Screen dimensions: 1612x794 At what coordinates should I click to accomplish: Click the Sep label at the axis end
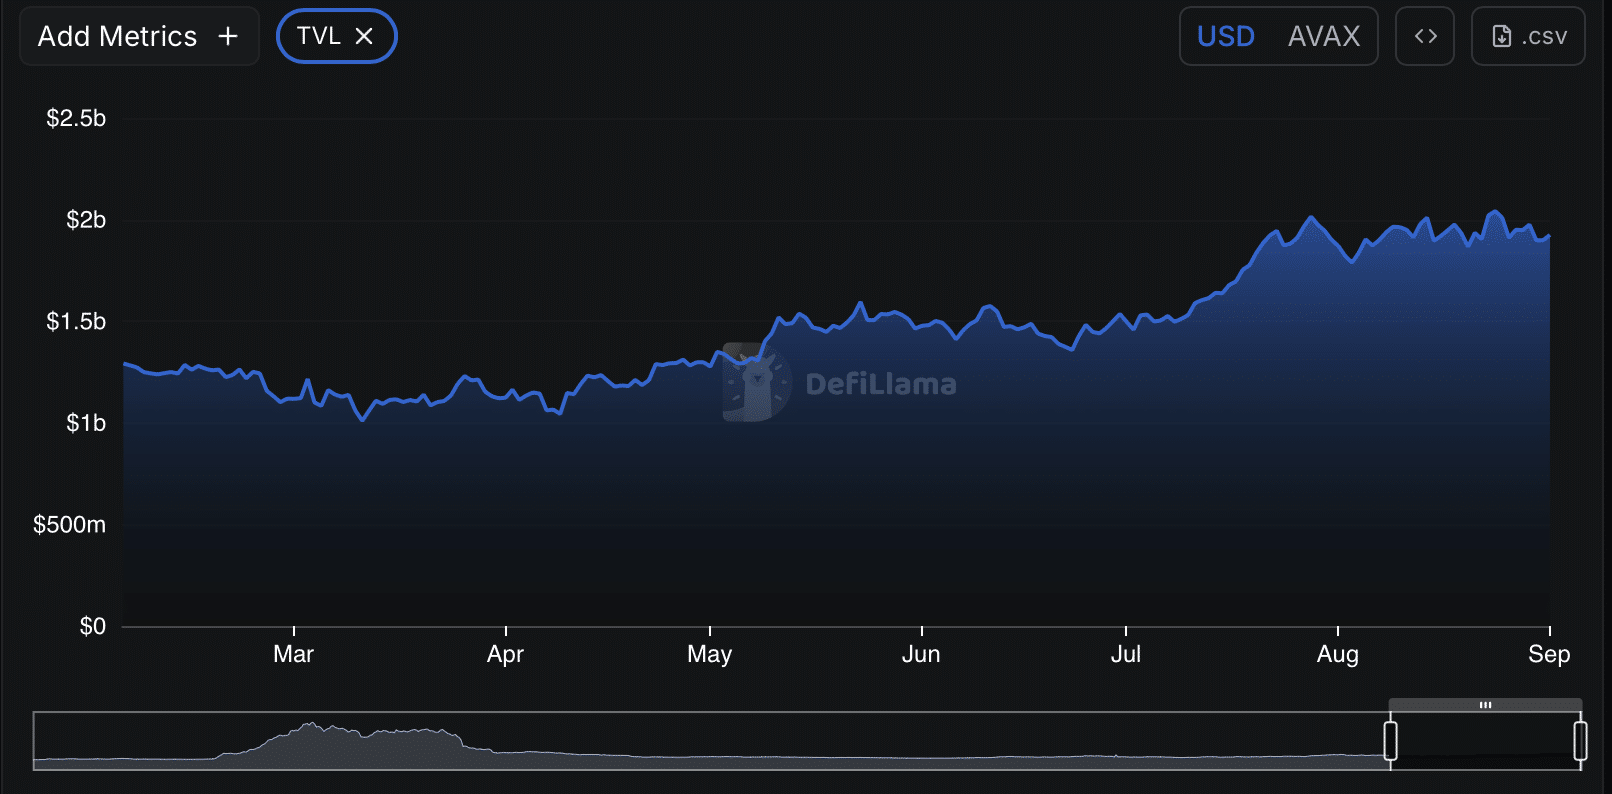coord(1548,654)
